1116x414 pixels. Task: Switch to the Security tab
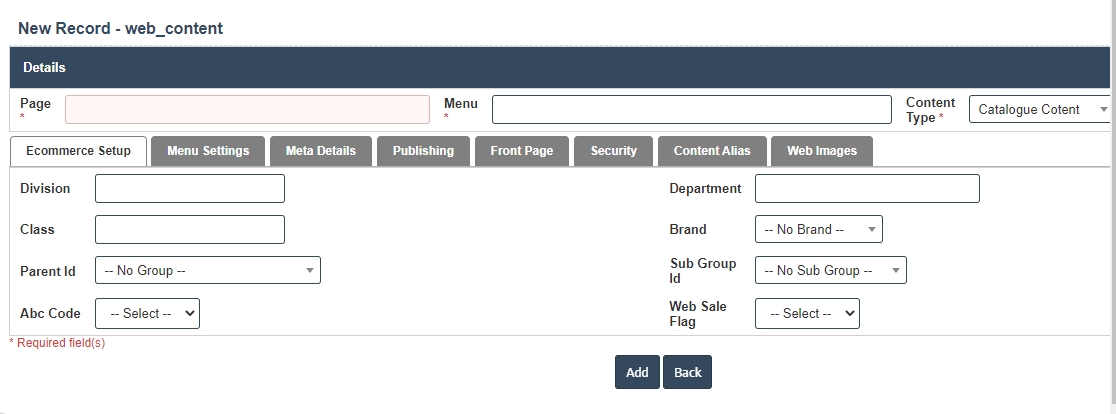(613, 151)
